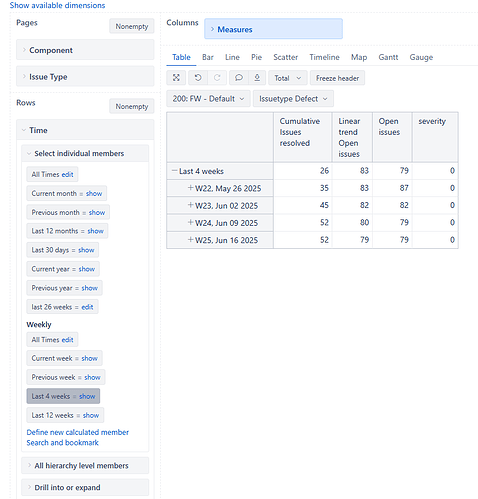
Task: Switch to the Table tab
Action: [x=181, y=57]
